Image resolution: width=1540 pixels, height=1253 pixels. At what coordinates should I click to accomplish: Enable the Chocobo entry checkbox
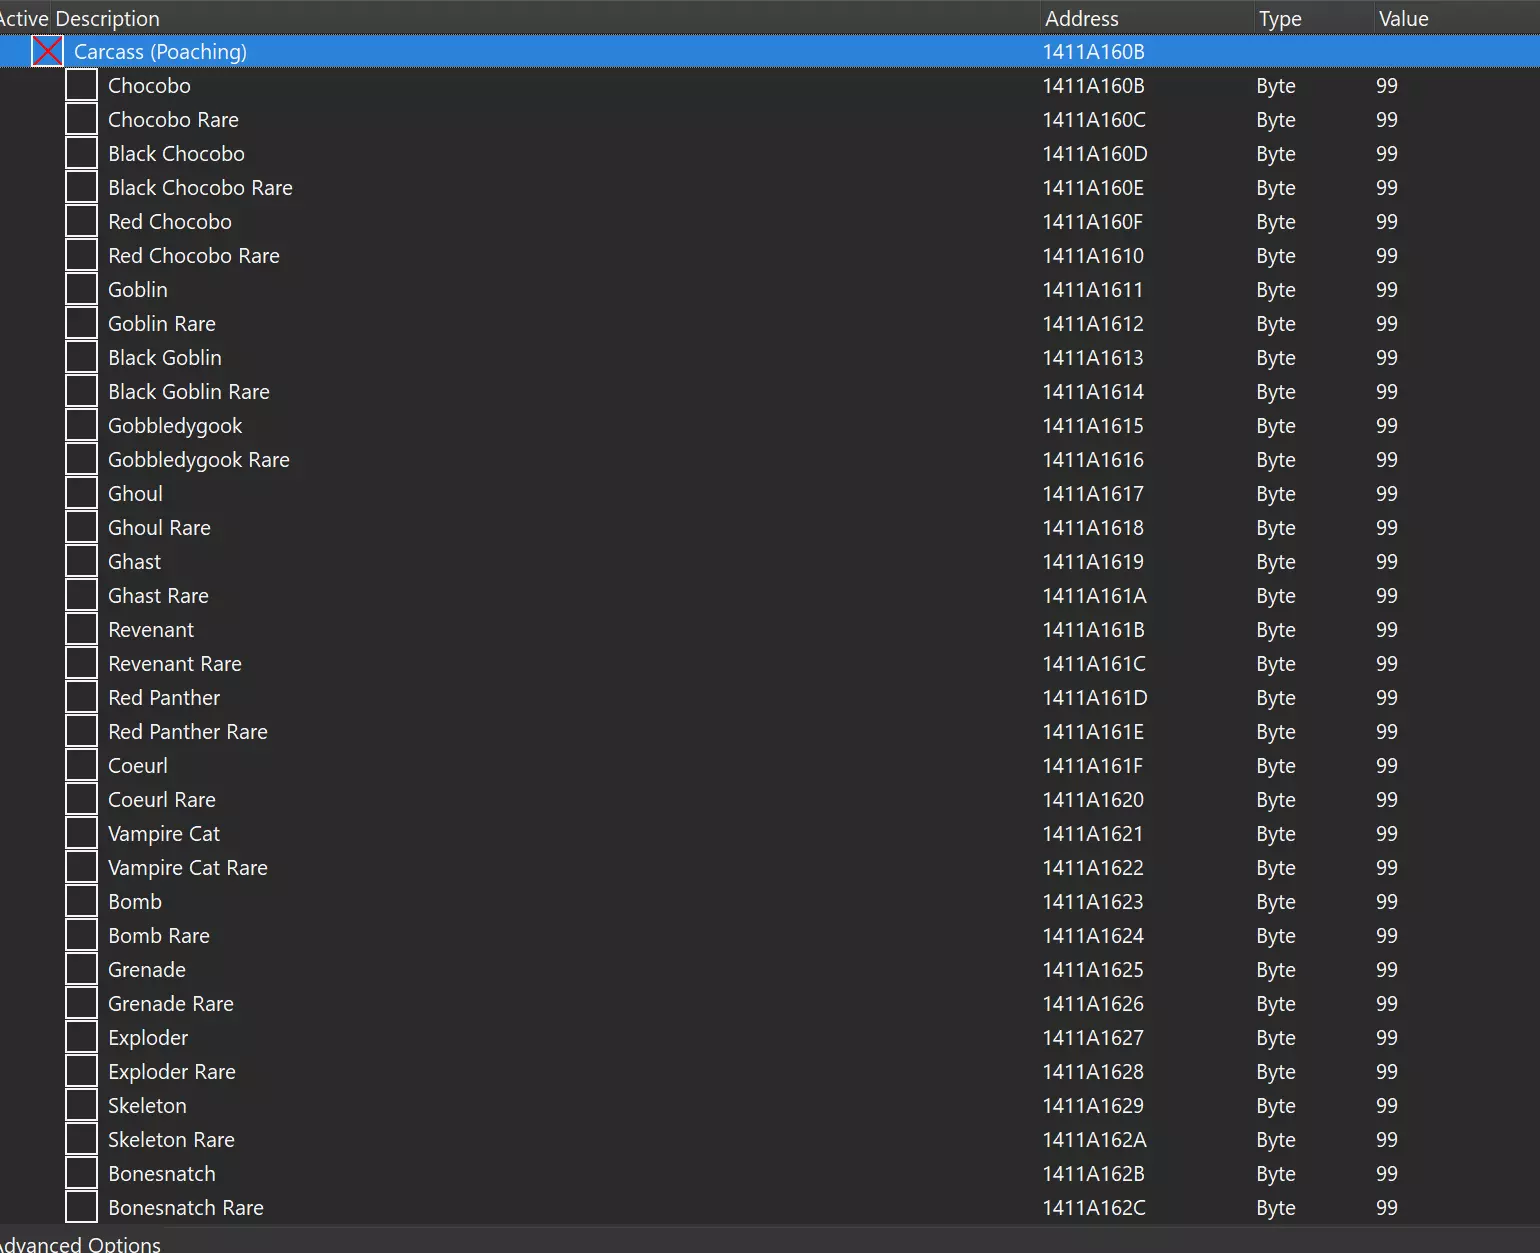(81, 85)
